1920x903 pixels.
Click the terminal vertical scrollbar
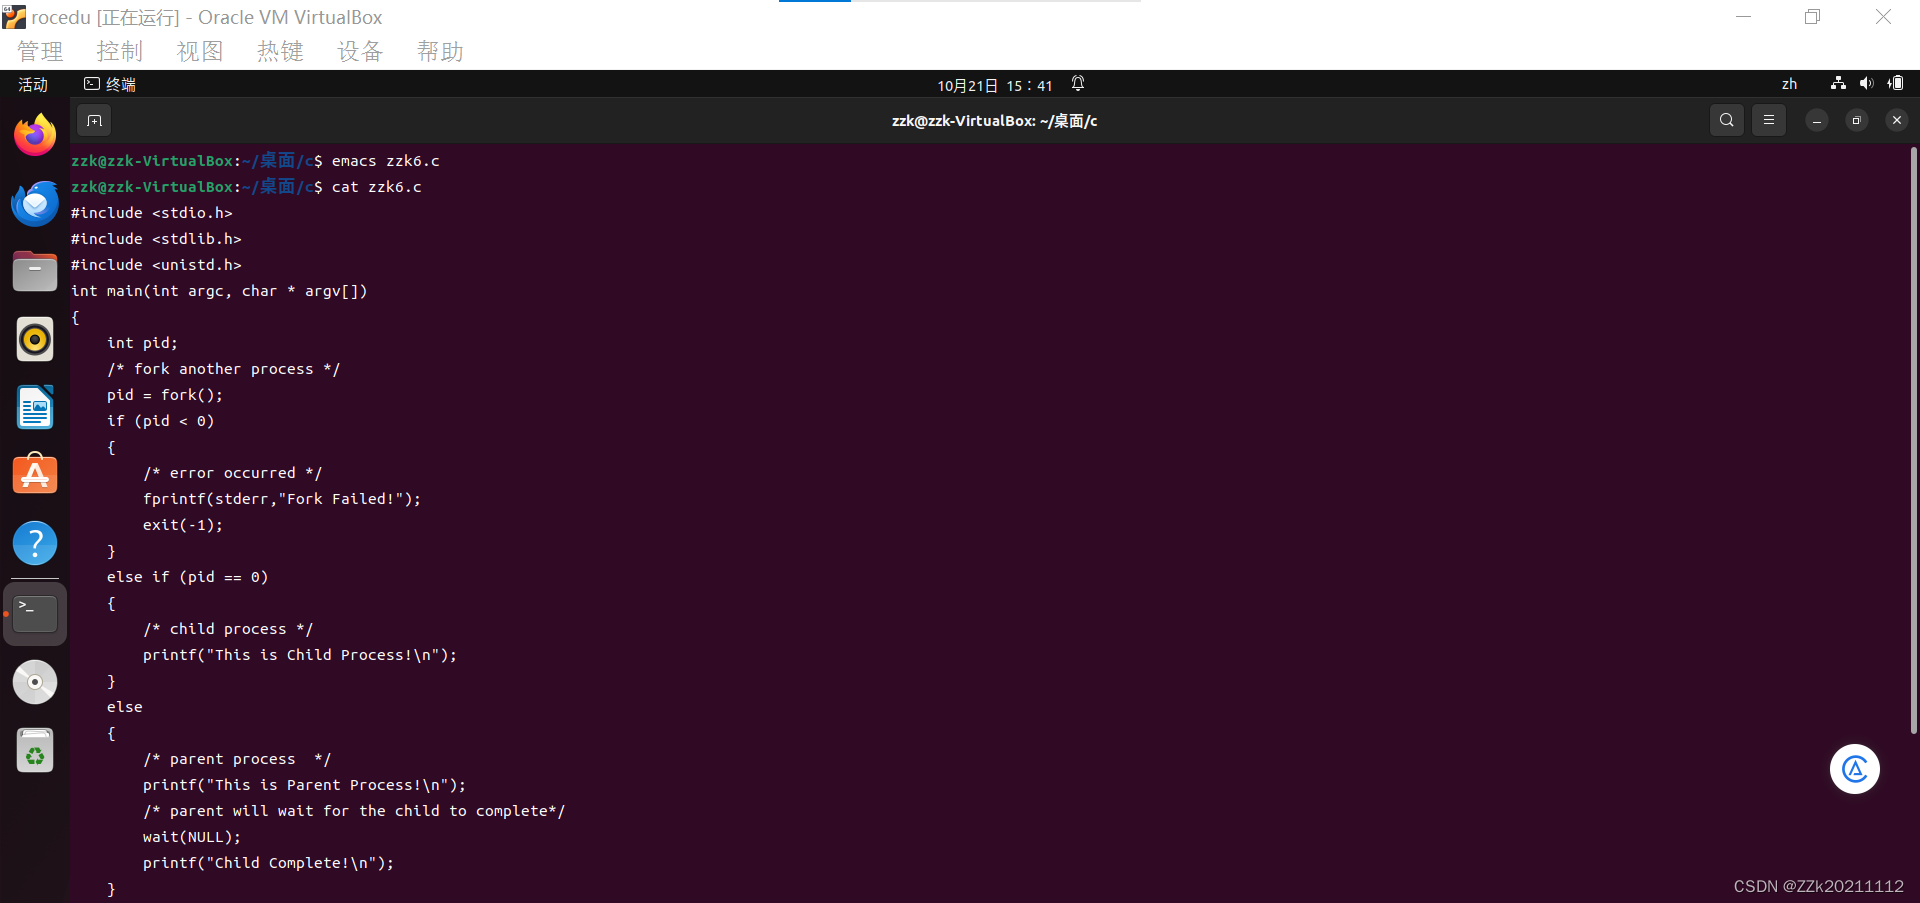(x=1913, y=440)
